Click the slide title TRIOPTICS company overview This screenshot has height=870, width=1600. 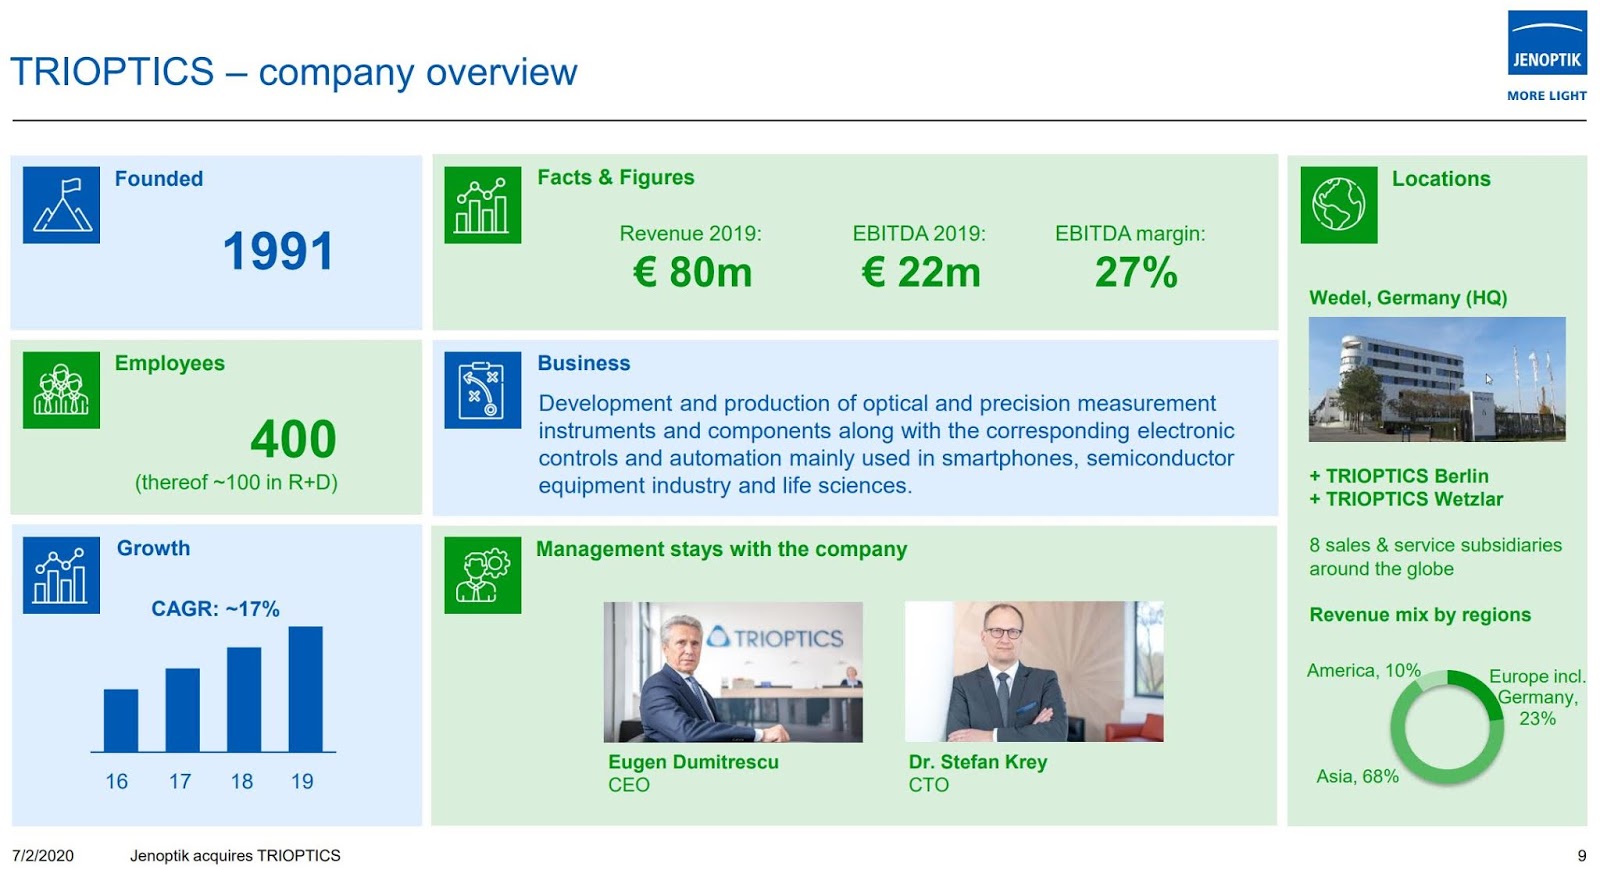[293, 72]
